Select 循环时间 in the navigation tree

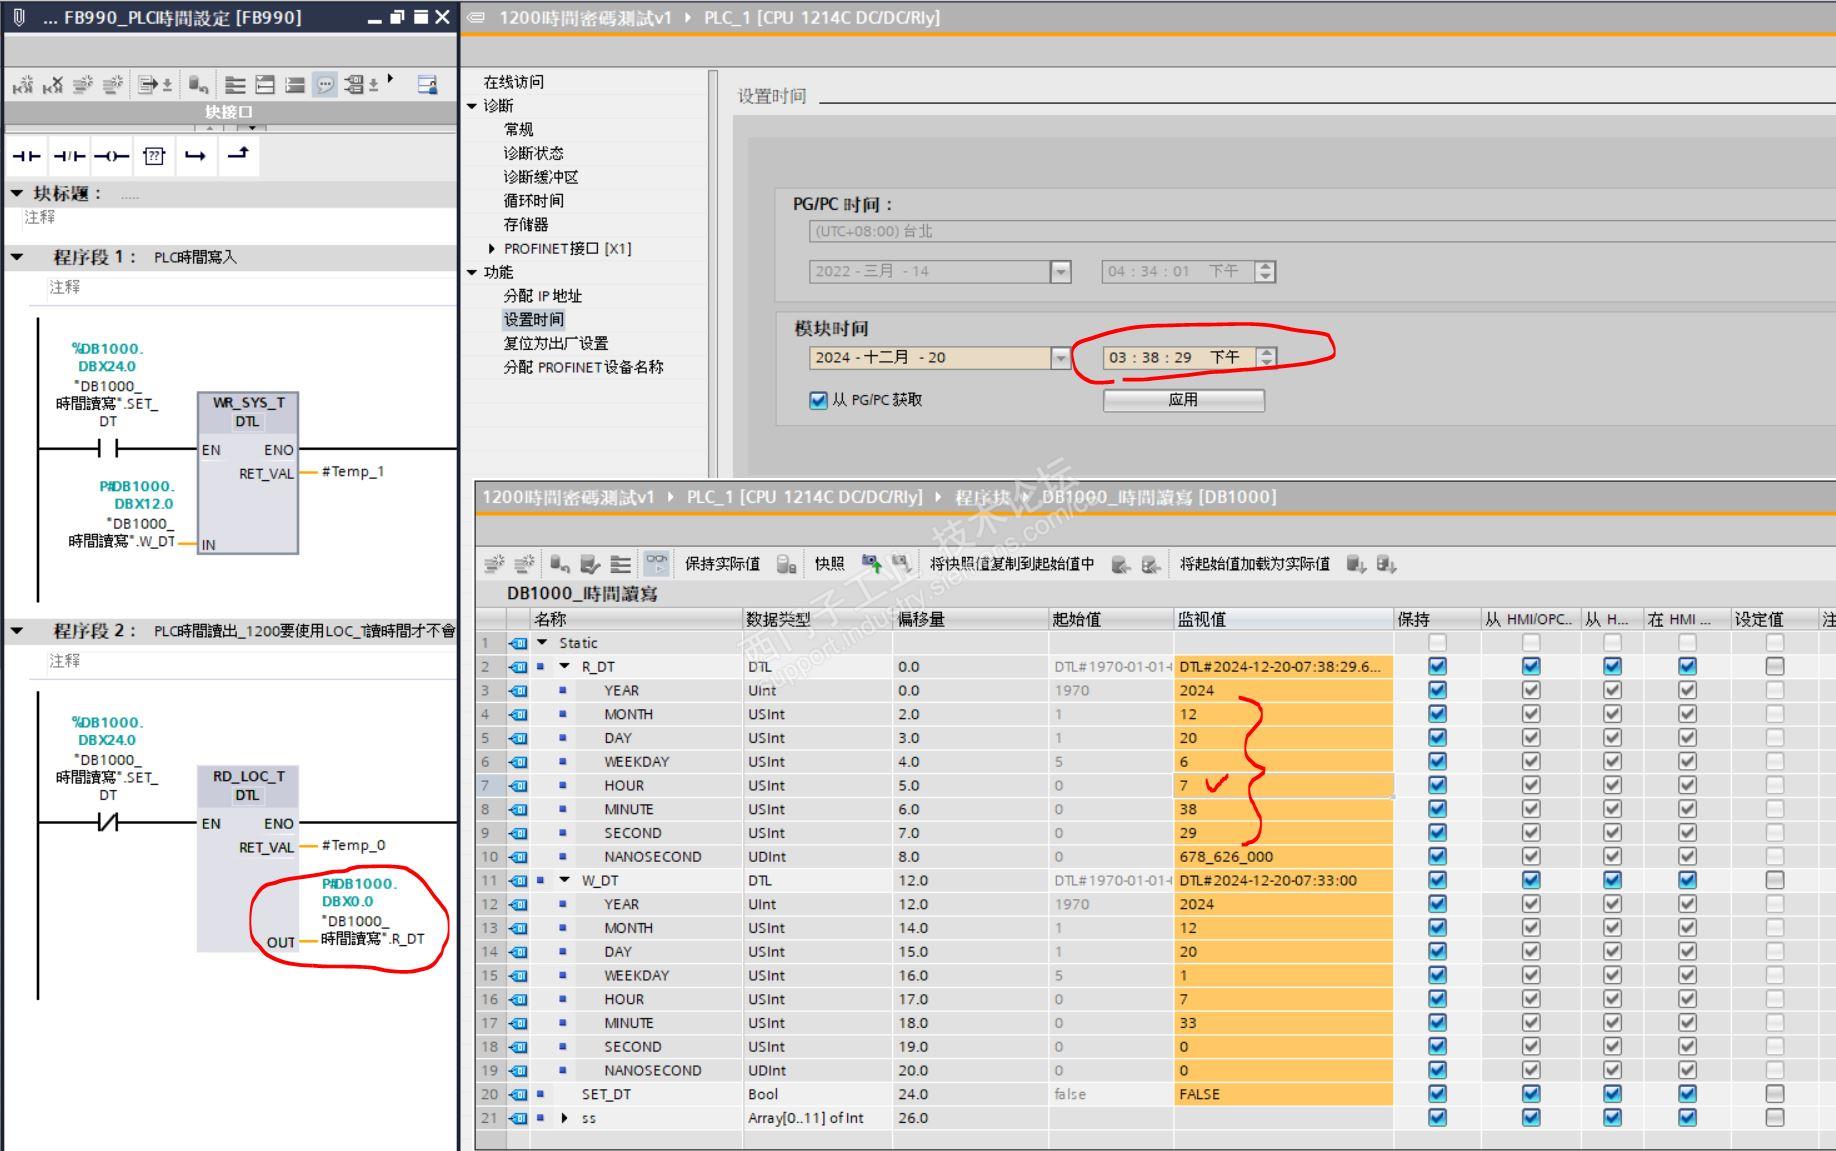coord(534,201)
